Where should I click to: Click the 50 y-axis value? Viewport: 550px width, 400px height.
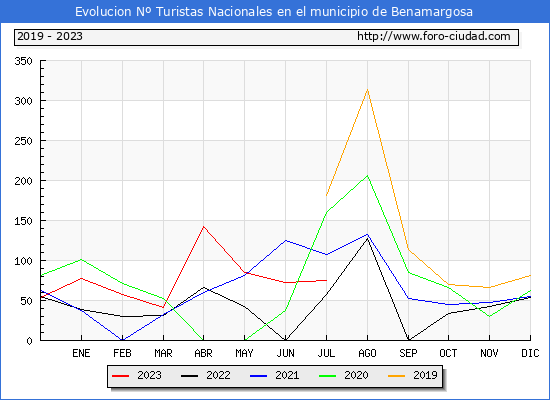[26, 301]
